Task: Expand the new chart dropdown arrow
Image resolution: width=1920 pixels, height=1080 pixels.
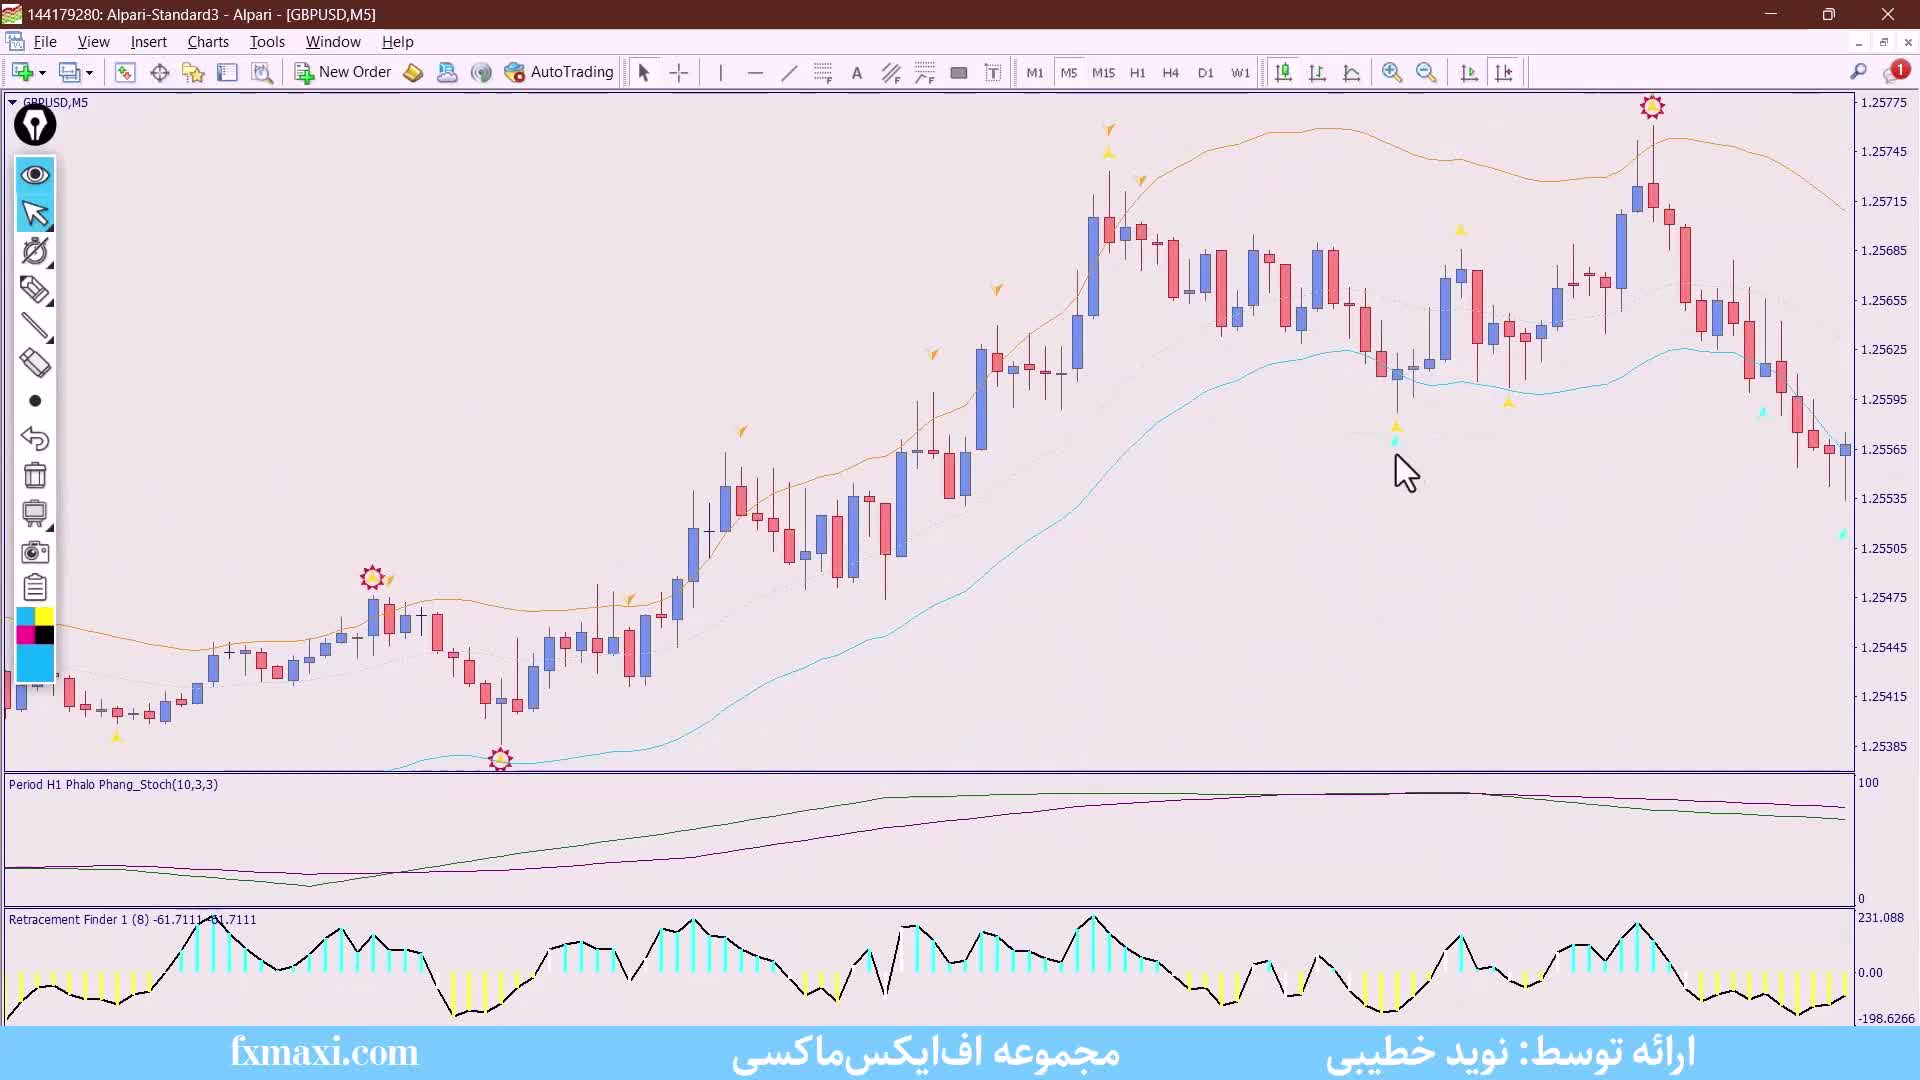Action: pos(42,73)
